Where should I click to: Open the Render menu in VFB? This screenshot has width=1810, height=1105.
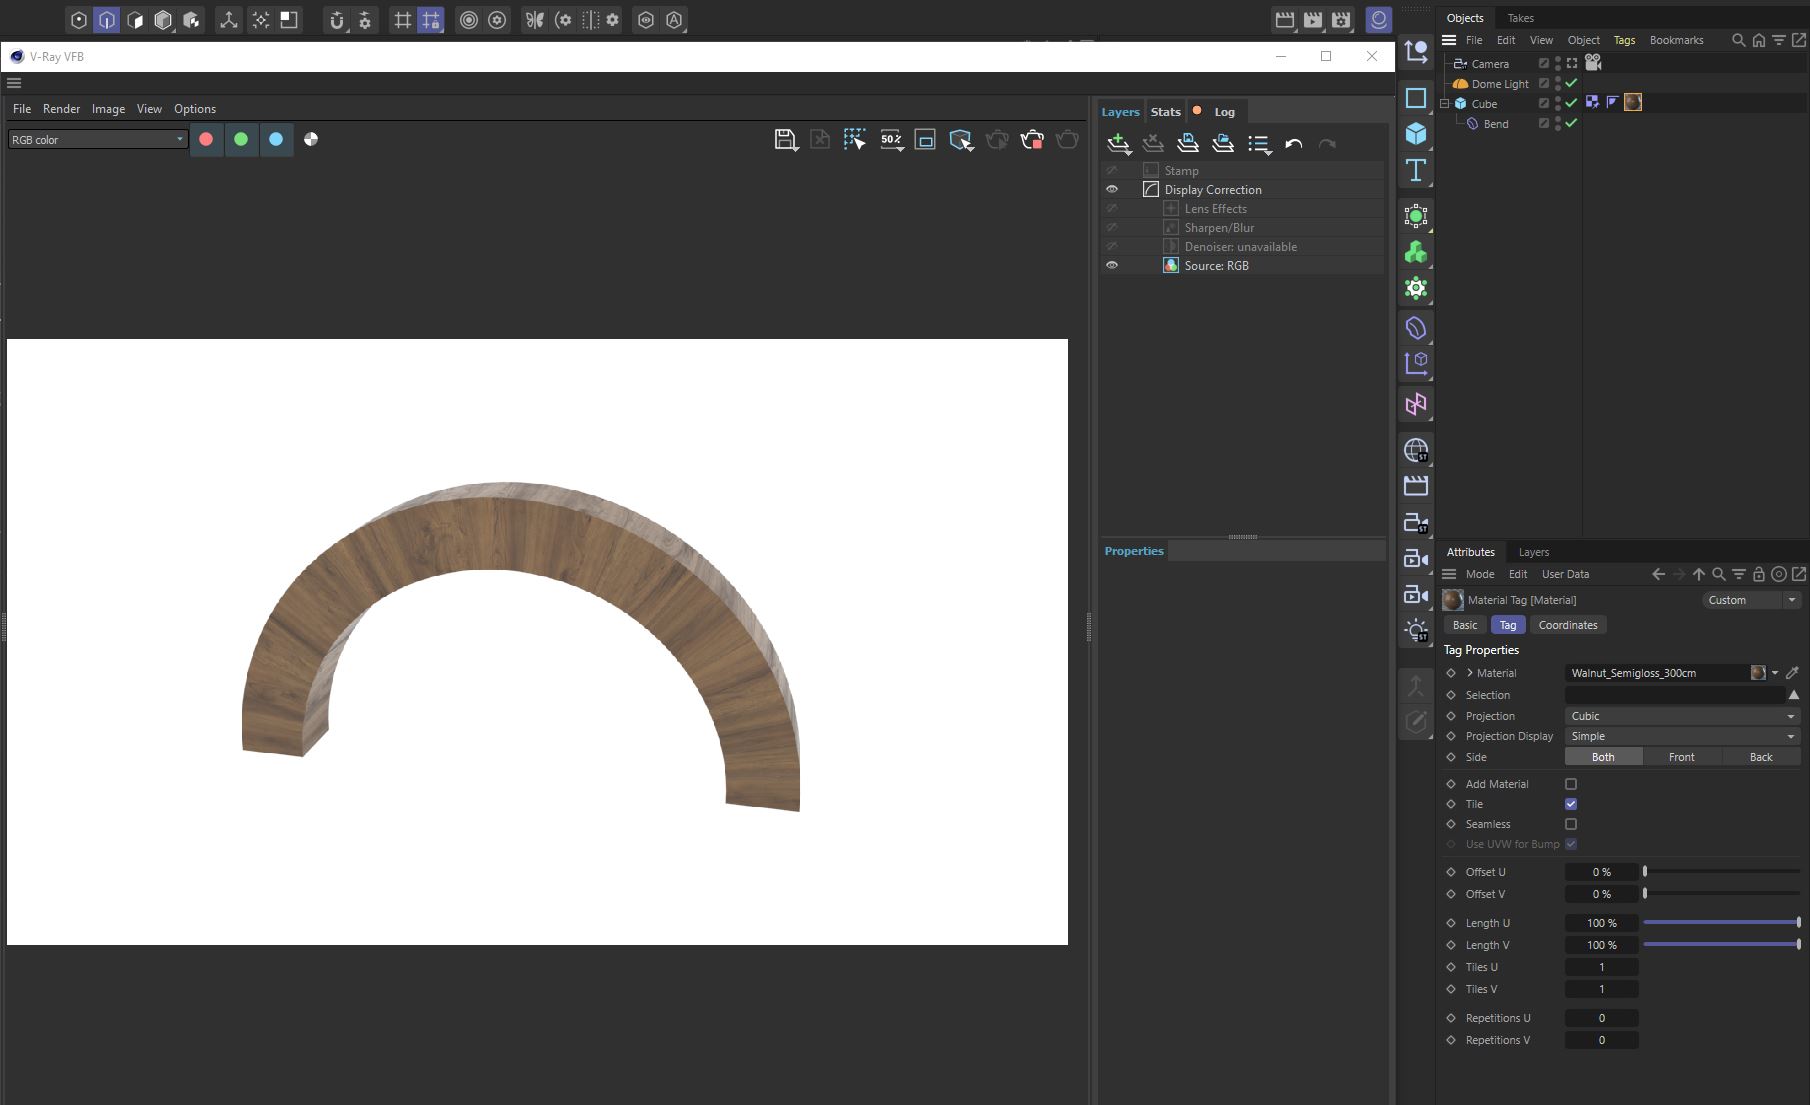click(61, 109)
